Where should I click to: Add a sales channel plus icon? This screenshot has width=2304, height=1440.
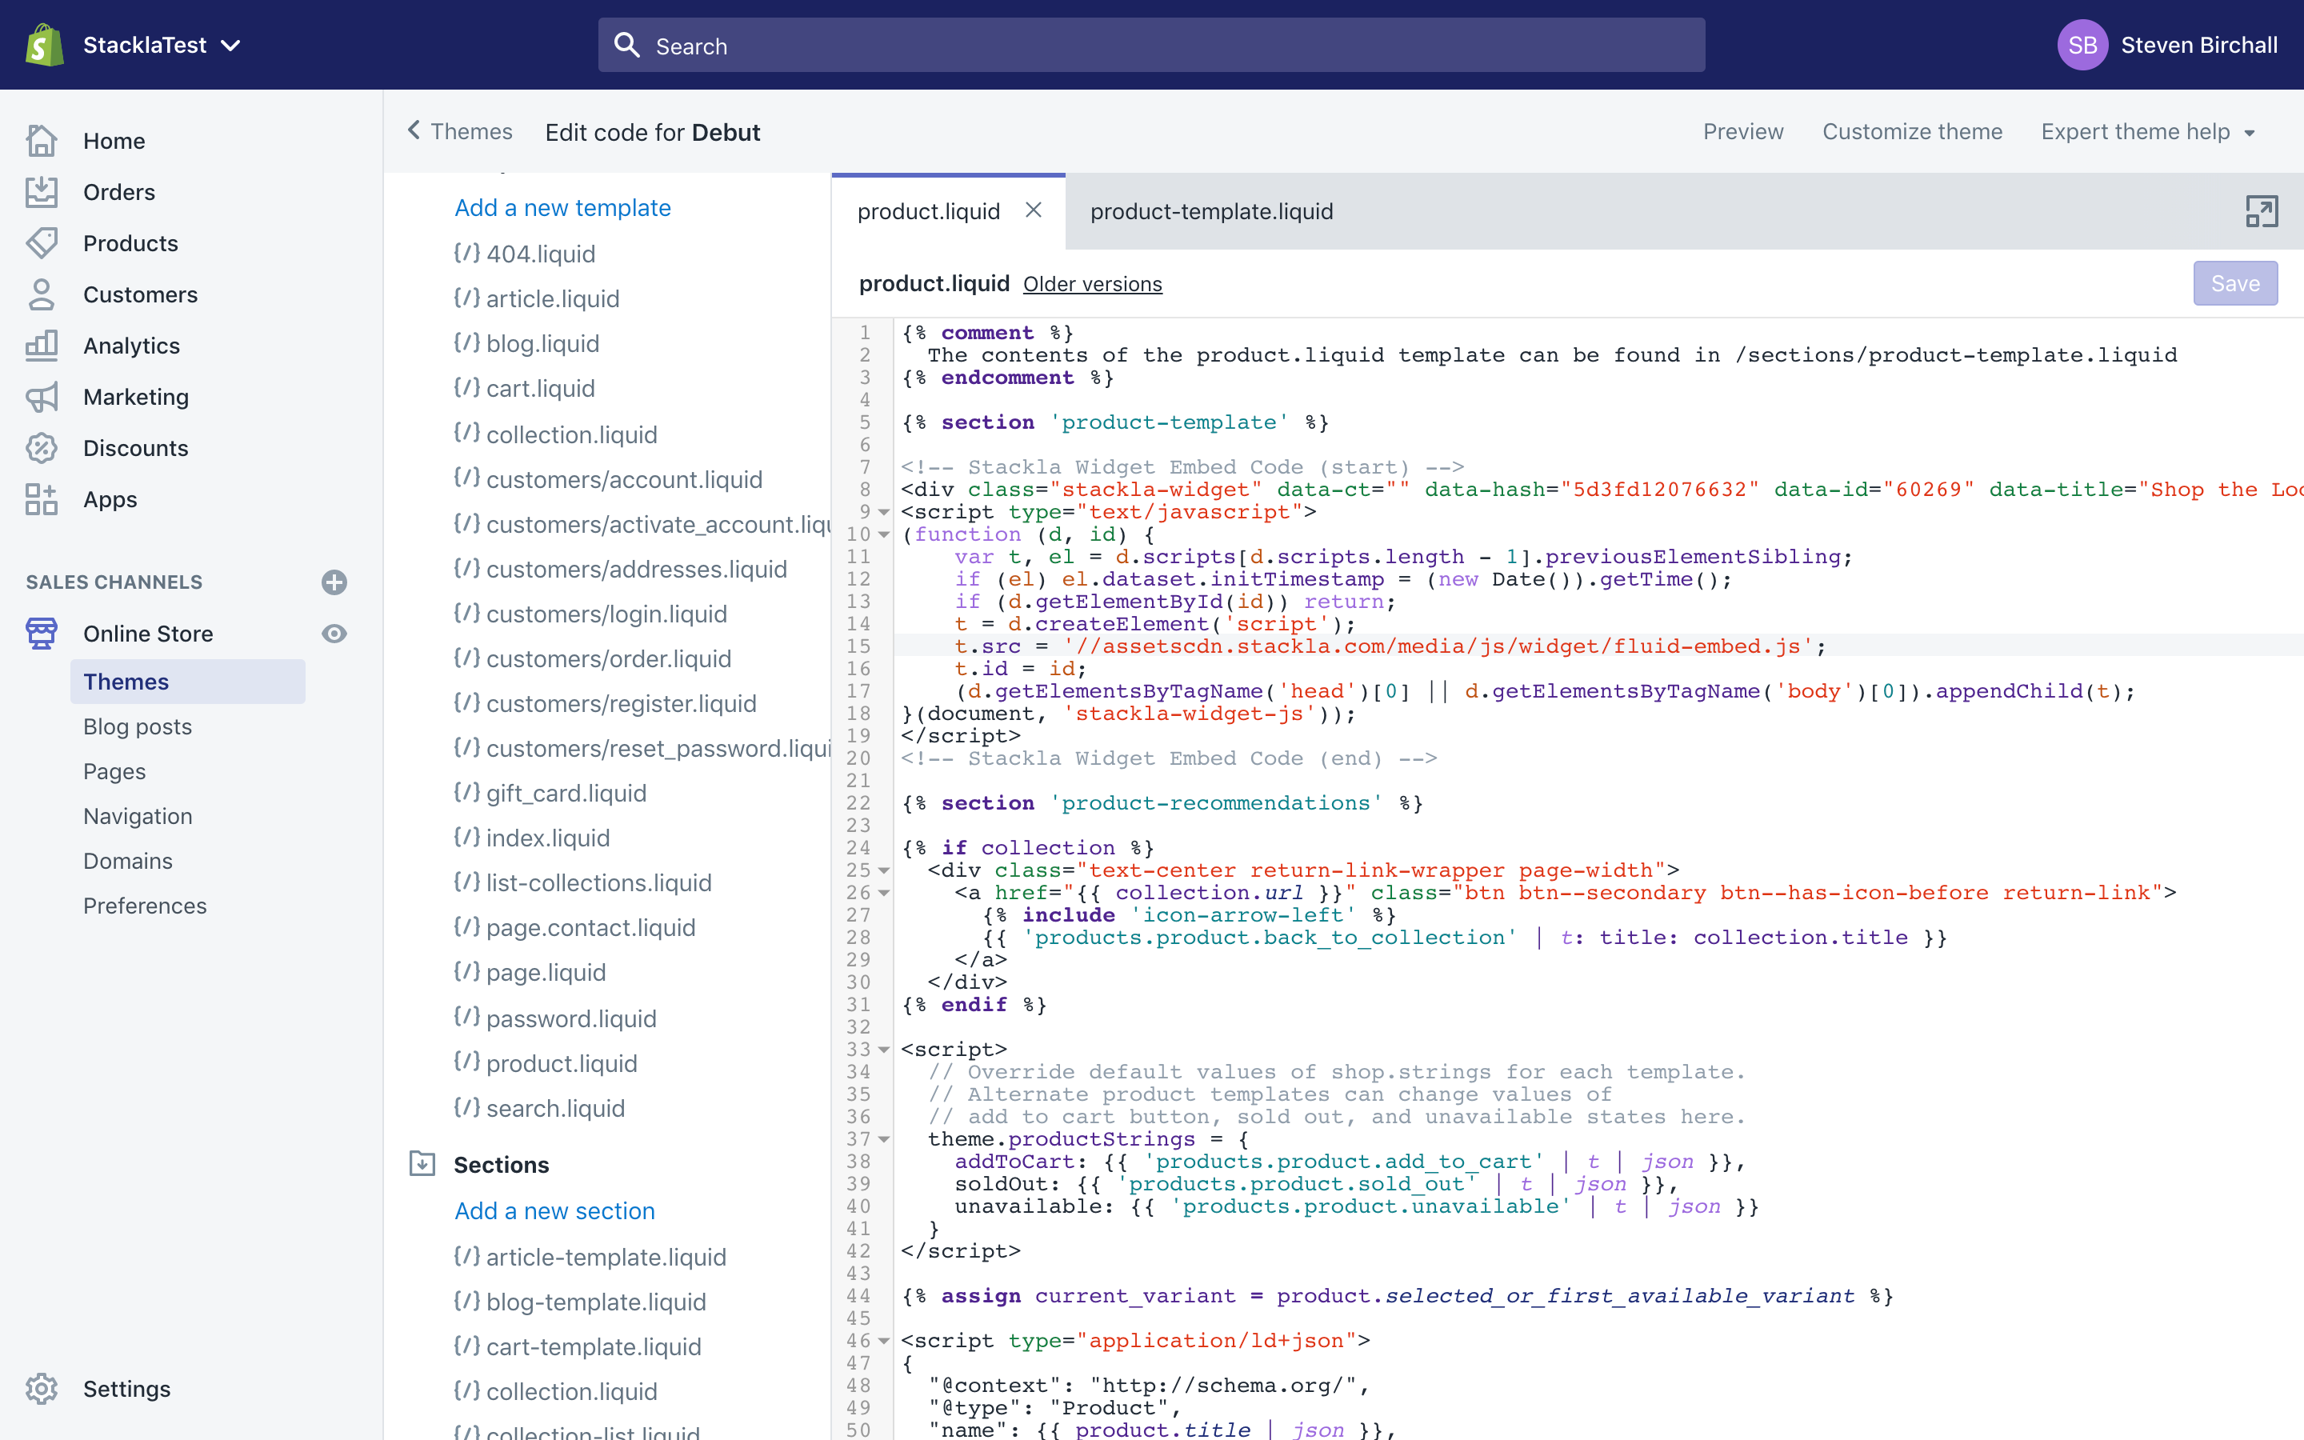(x=334, y=582)
